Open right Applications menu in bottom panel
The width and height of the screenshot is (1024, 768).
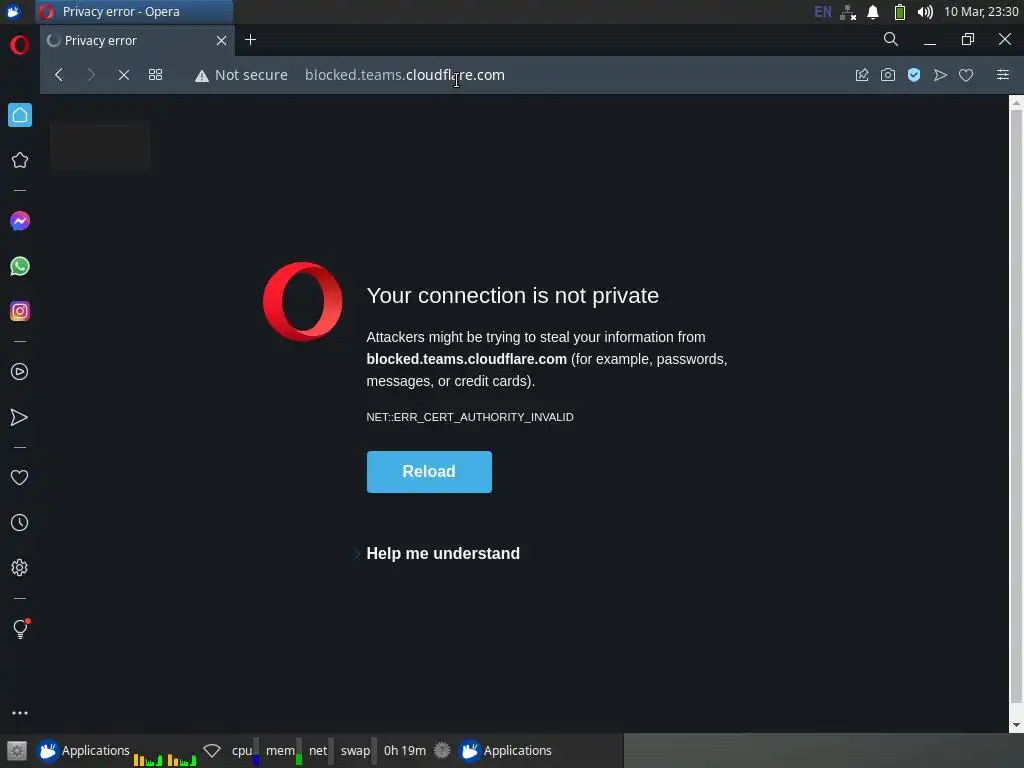tap(505, 750)
